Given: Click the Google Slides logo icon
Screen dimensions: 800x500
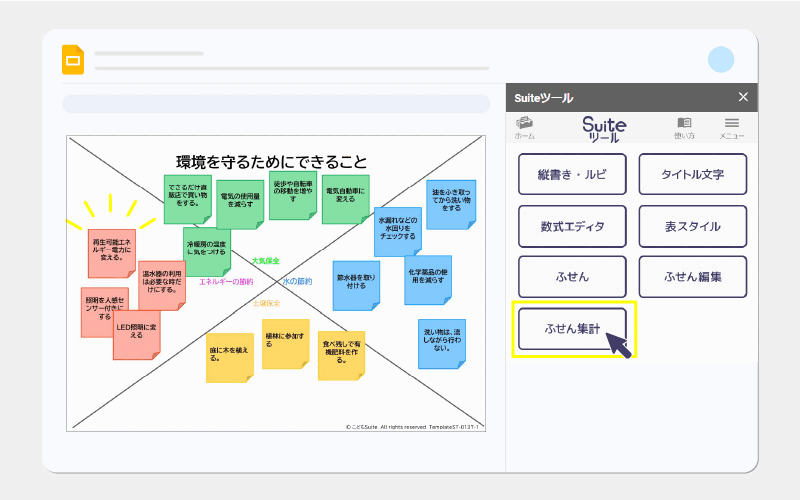Looking at the screenshot, I should coord(72,59).
